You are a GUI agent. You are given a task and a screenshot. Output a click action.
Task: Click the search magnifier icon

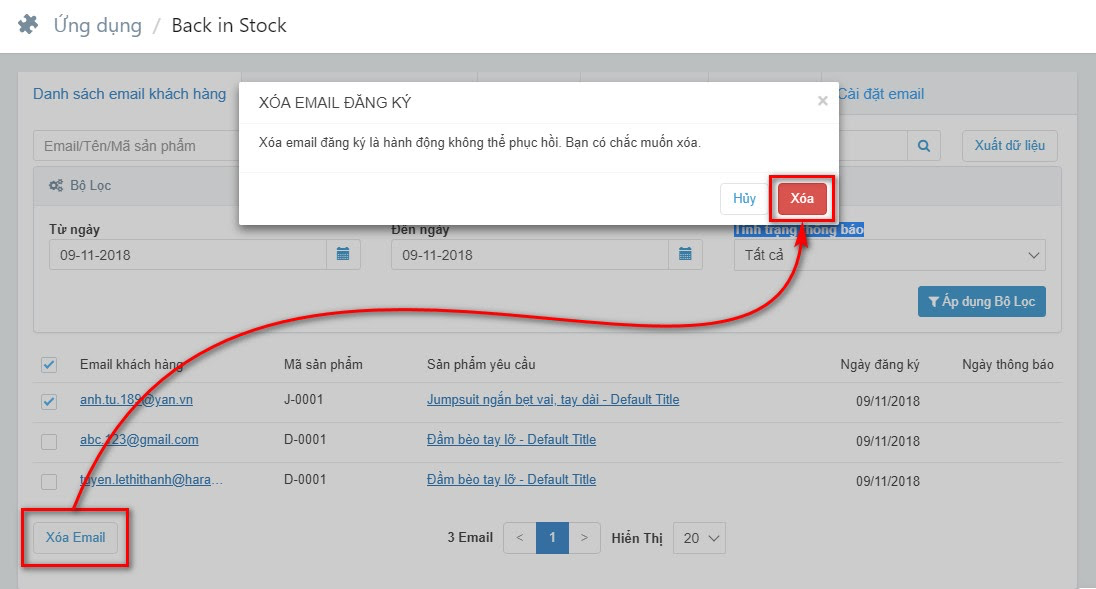coord(923,146)
